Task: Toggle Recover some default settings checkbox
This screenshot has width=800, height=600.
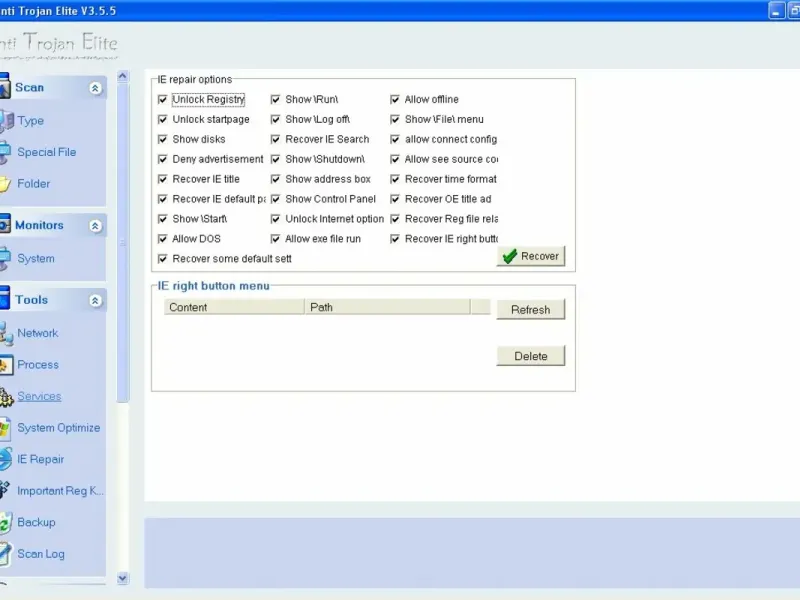Action: (163, 259)
